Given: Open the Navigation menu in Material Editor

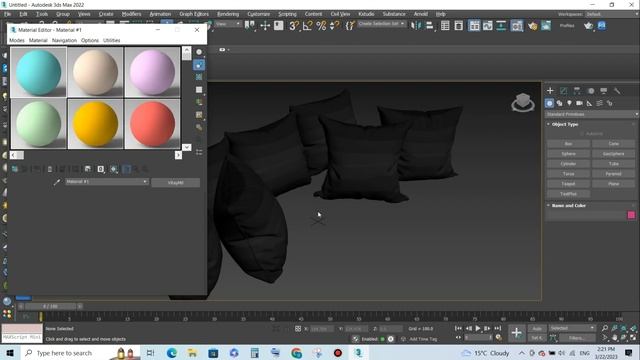Looking at the screenshot, I should 64,40.
